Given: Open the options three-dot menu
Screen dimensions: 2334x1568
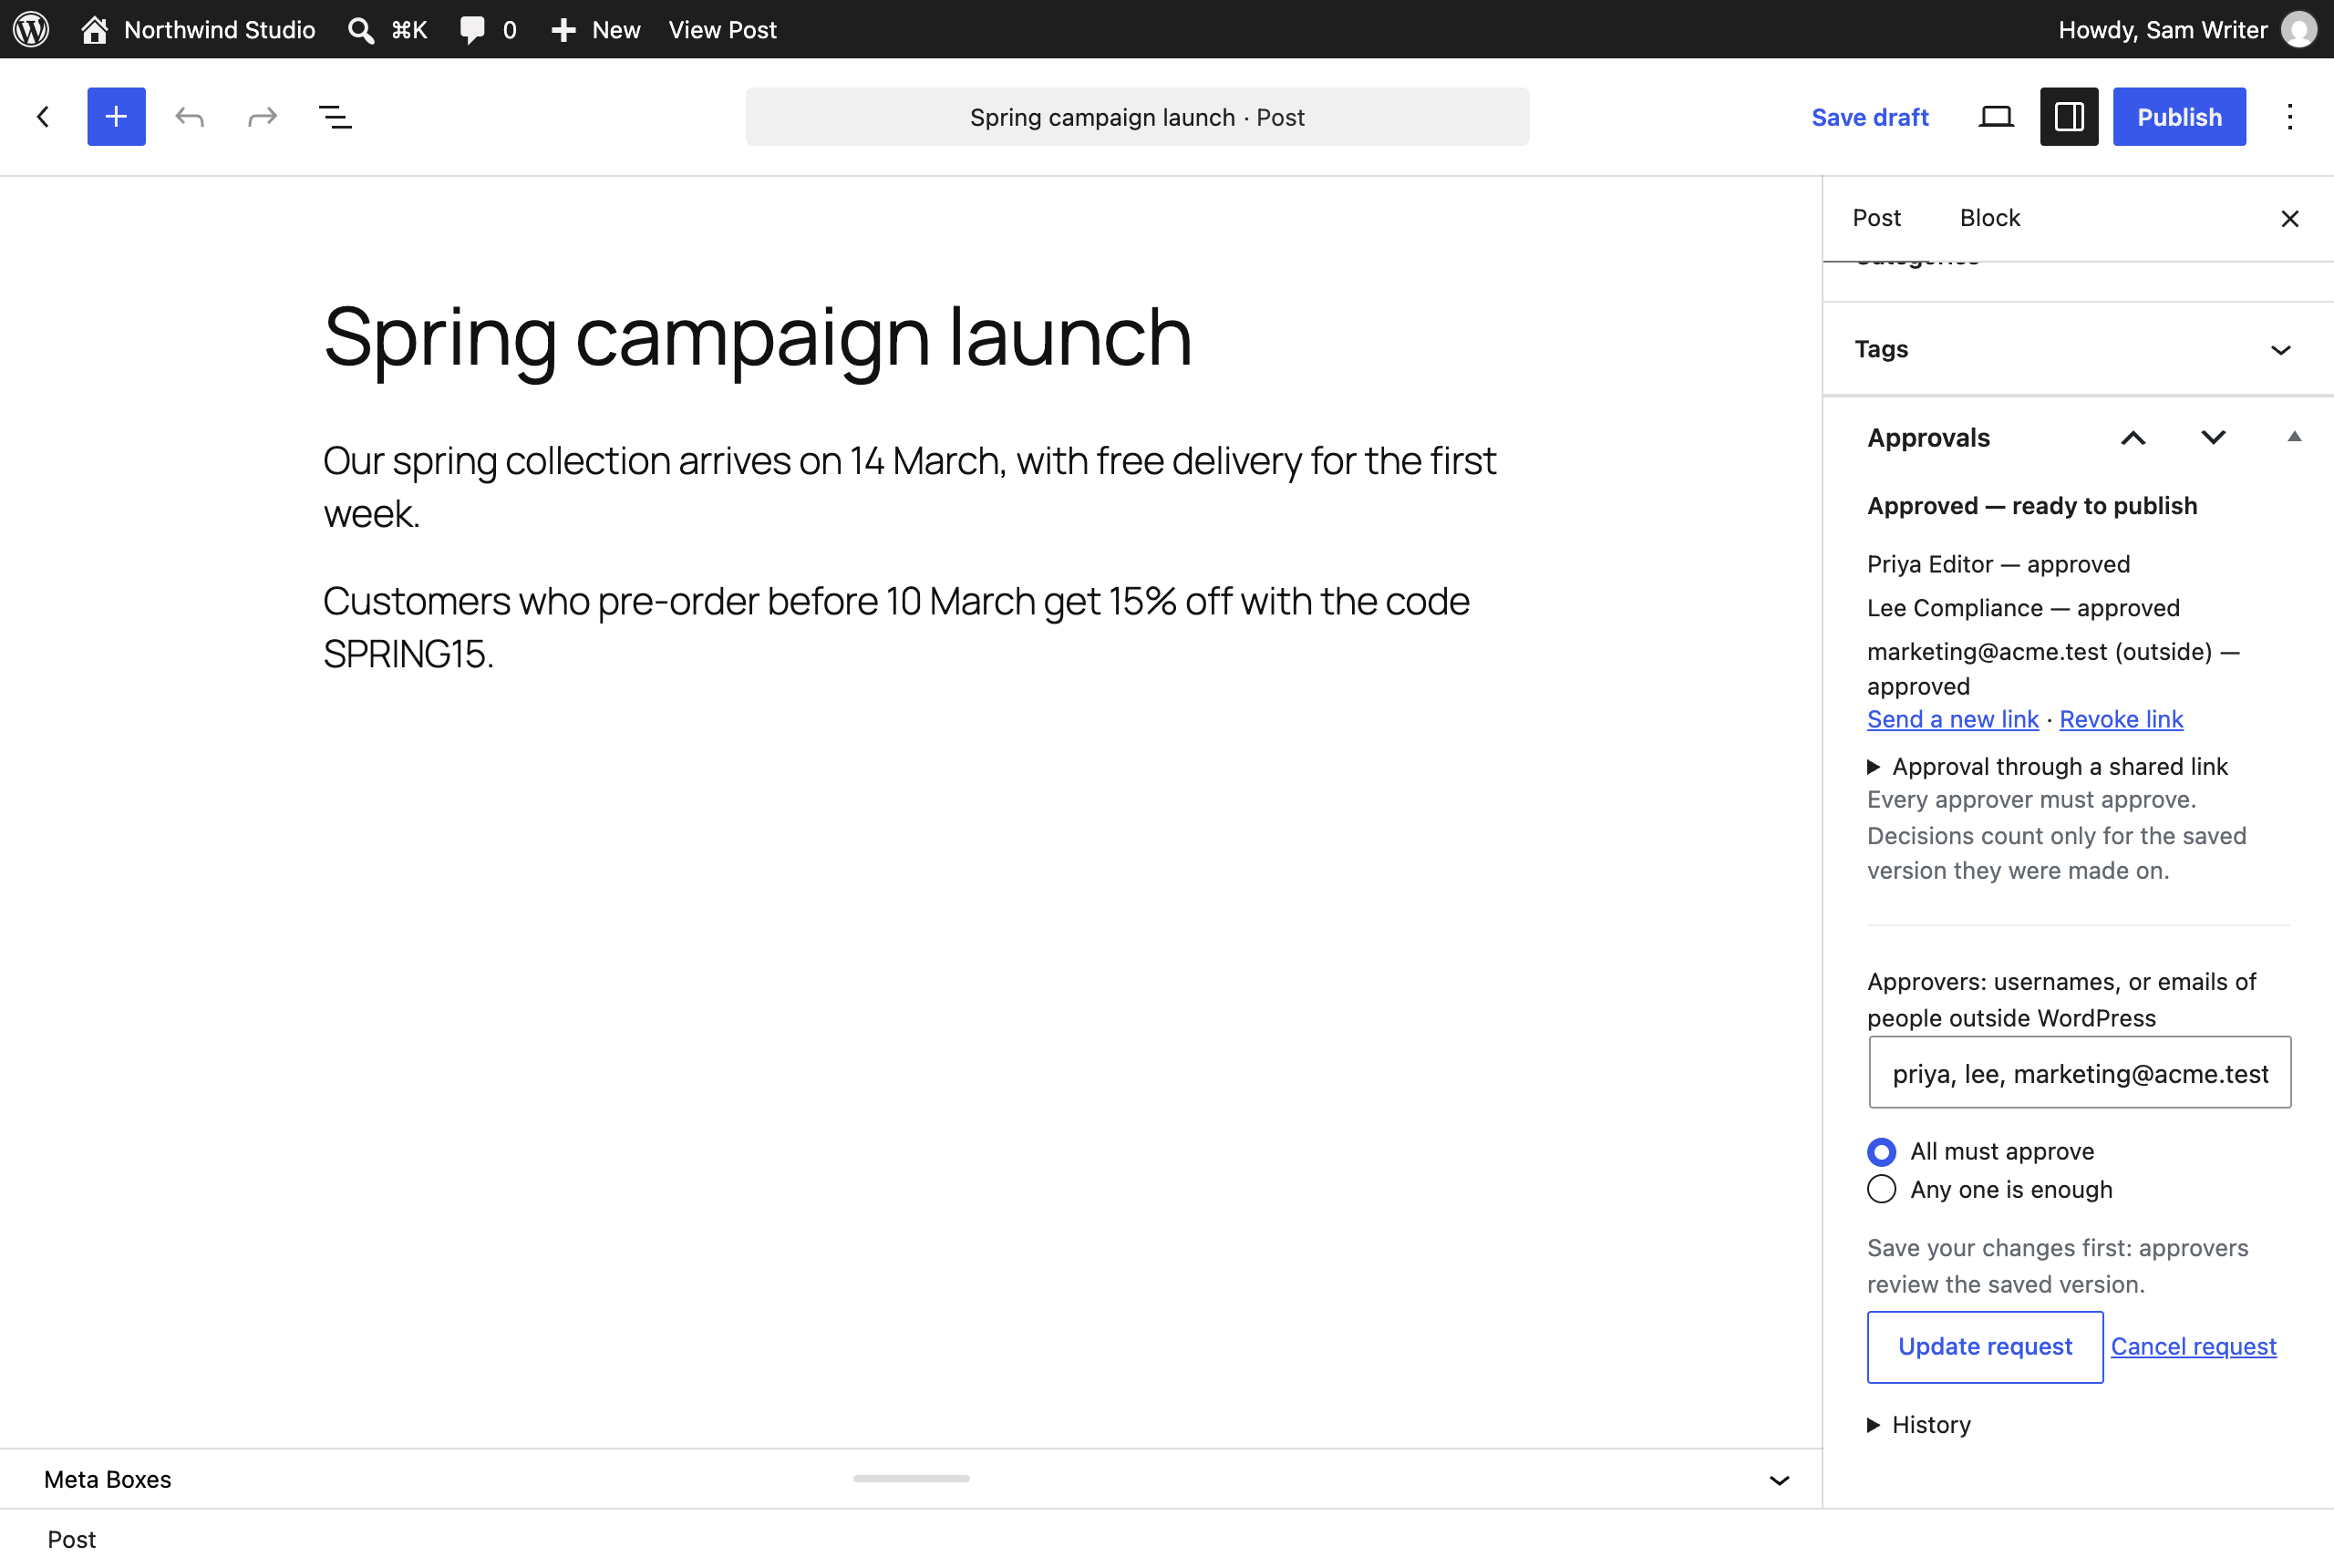Looking at the screenshot, I should click(2289, 117).
